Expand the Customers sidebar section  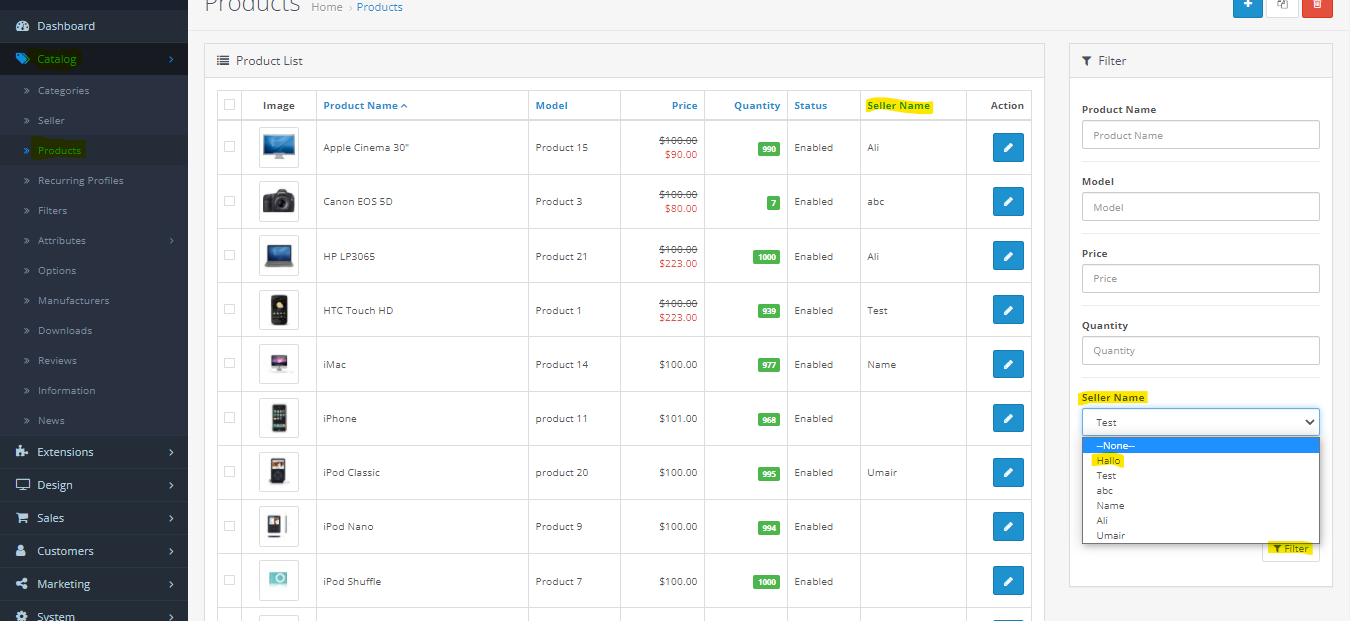coord(94,551)
